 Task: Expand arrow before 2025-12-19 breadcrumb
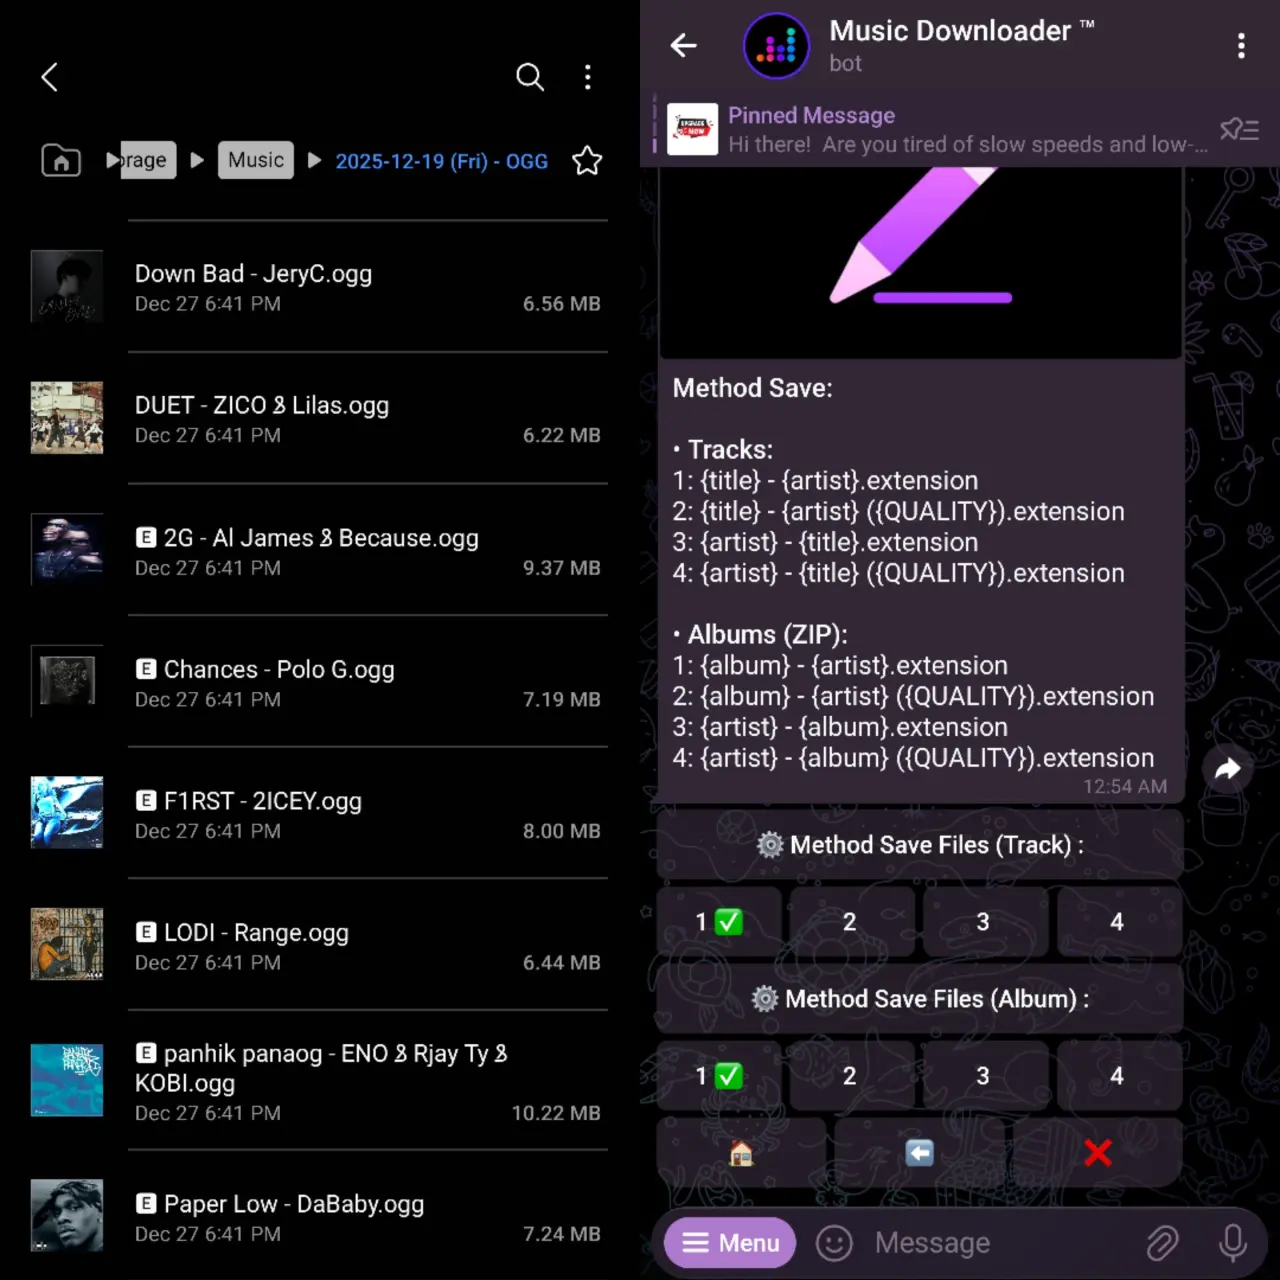coord(314,160)
